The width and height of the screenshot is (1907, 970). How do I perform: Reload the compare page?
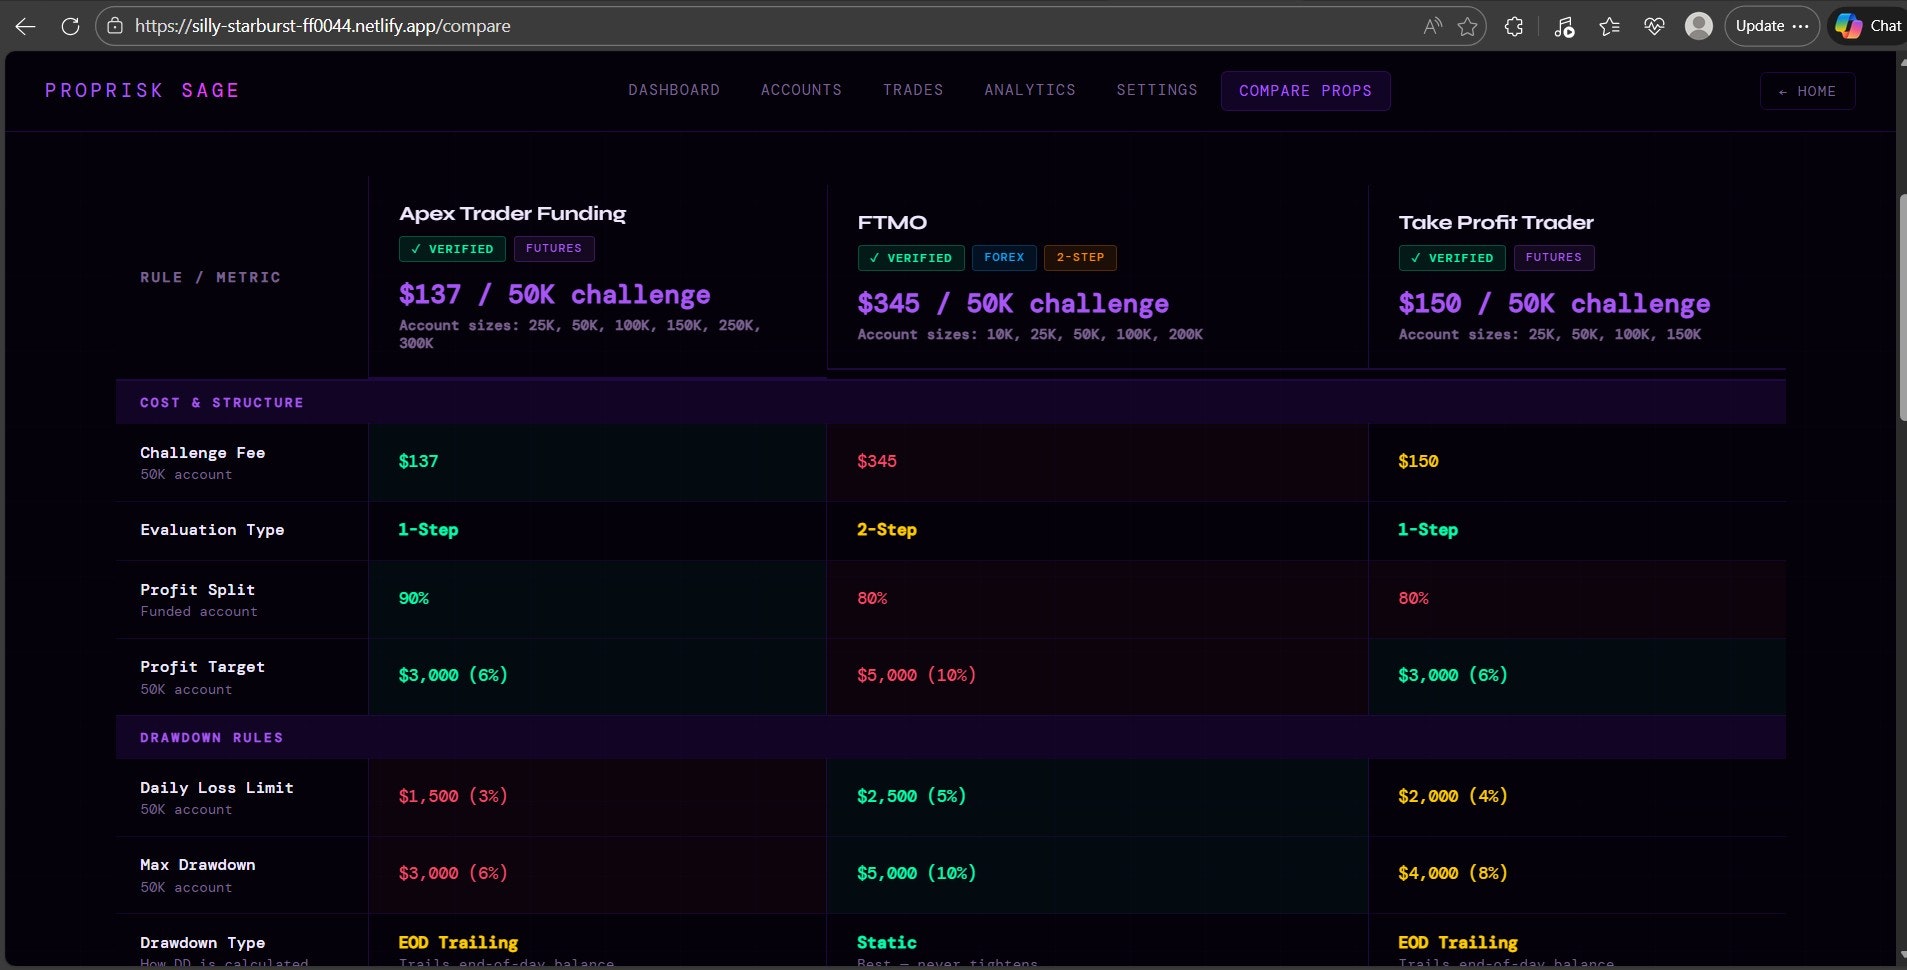pyautogui.click(x=70, y=26)
